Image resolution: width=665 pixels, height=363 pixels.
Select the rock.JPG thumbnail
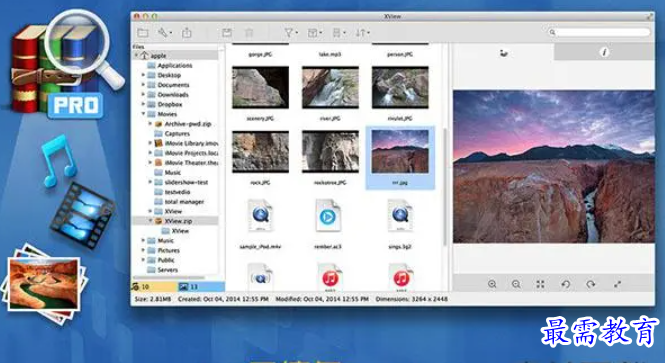point(260,152)
